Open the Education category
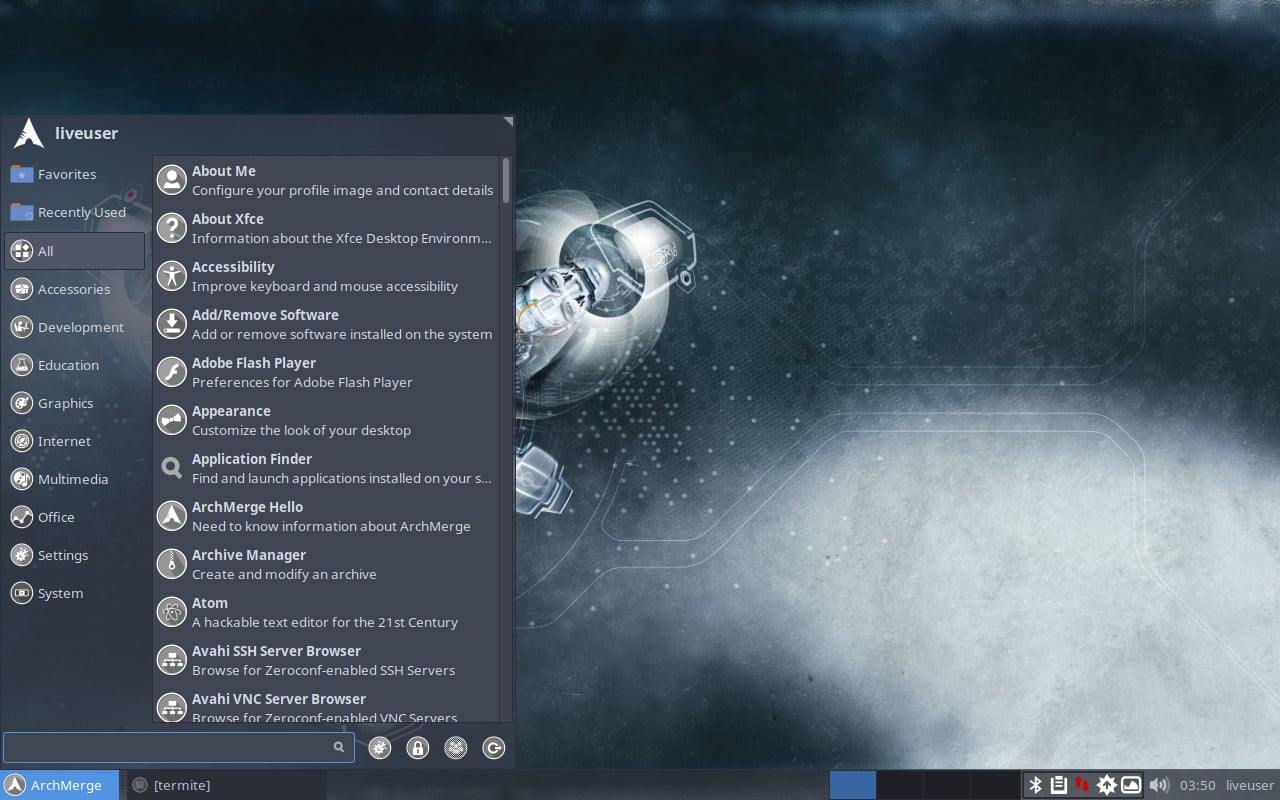 click(x=75, y=365)
